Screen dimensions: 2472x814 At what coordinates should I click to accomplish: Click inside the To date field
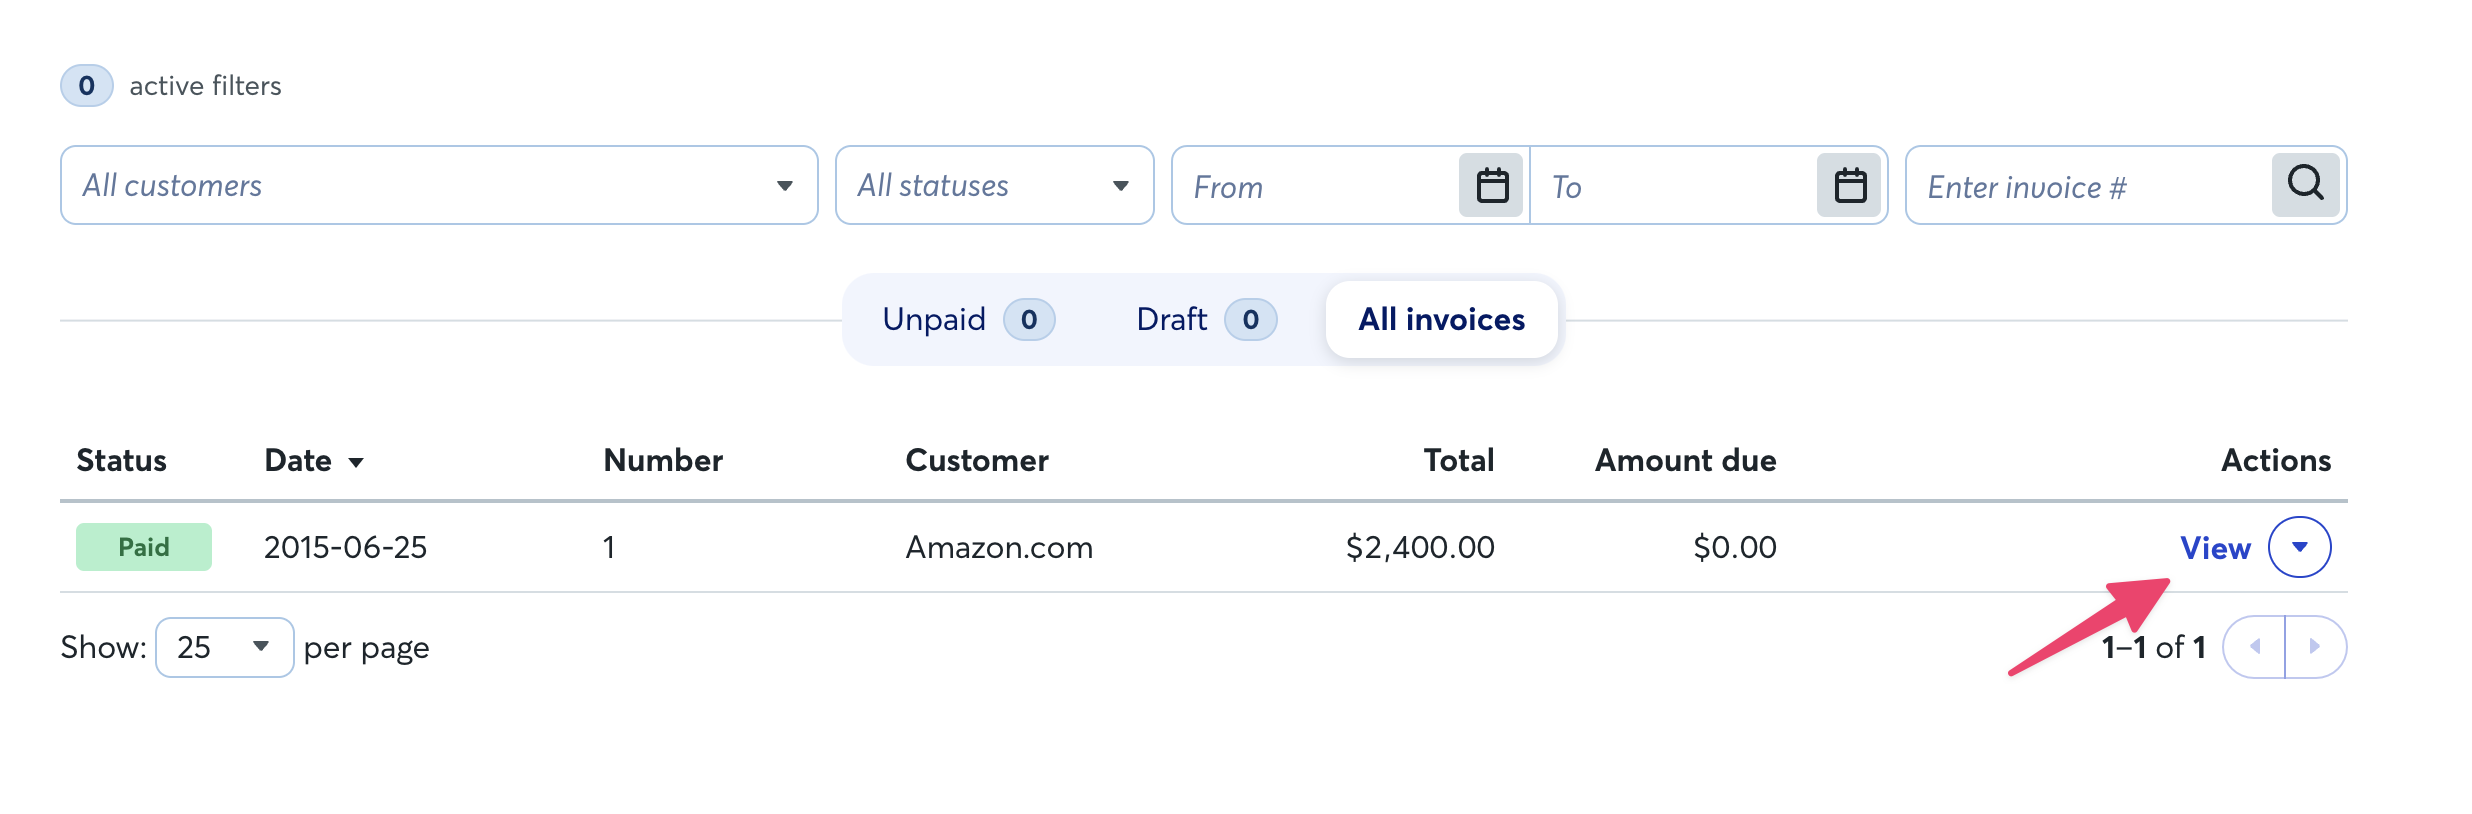1673,186
